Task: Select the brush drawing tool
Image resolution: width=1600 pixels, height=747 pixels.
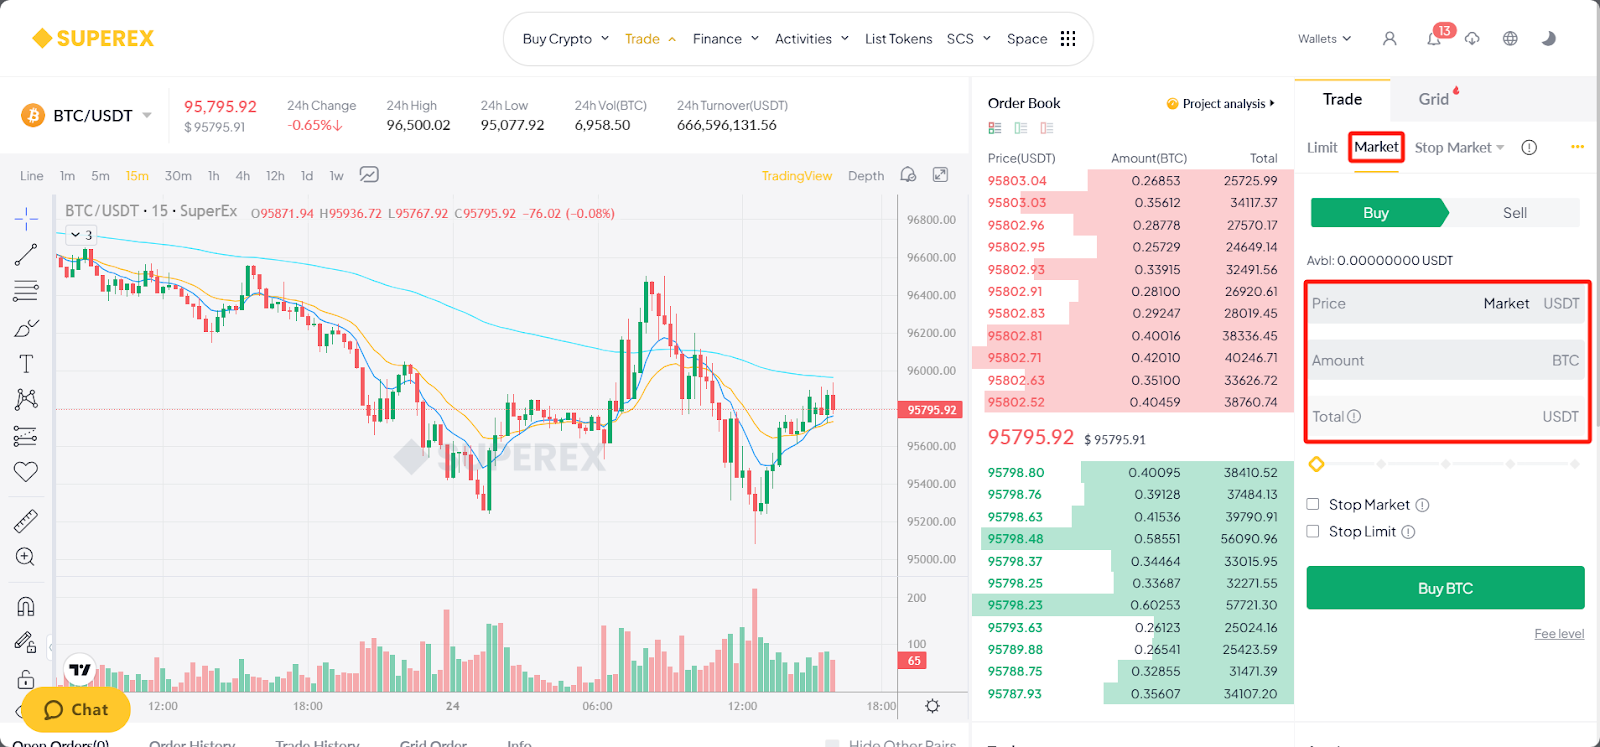Action: (26, 328)
